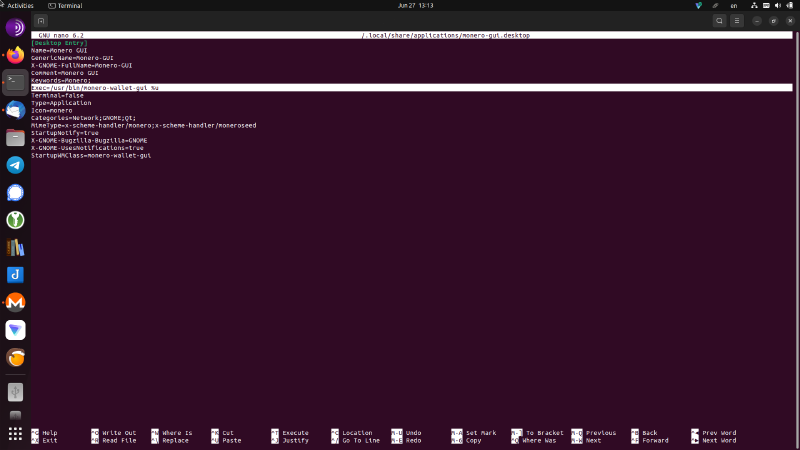Click the 'Replace' shortcut label in nano
Screen dimensions: 800x450
pos(176,440)
